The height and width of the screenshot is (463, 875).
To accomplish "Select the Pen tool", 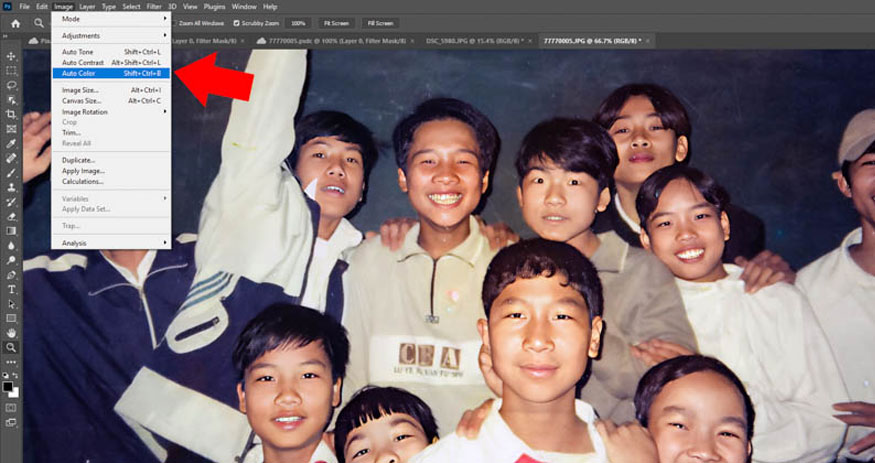I will pos(11,275).
